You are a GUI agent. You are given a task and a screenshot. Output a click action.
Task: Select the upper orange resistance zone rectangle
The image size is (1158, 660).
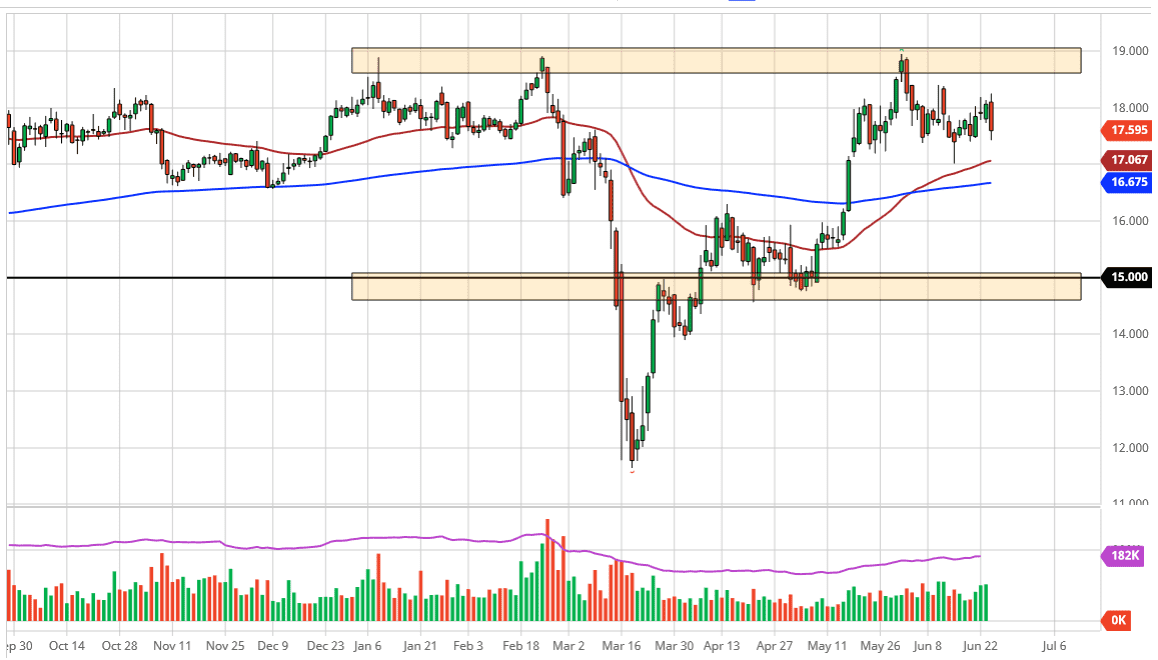pos(715,60)
